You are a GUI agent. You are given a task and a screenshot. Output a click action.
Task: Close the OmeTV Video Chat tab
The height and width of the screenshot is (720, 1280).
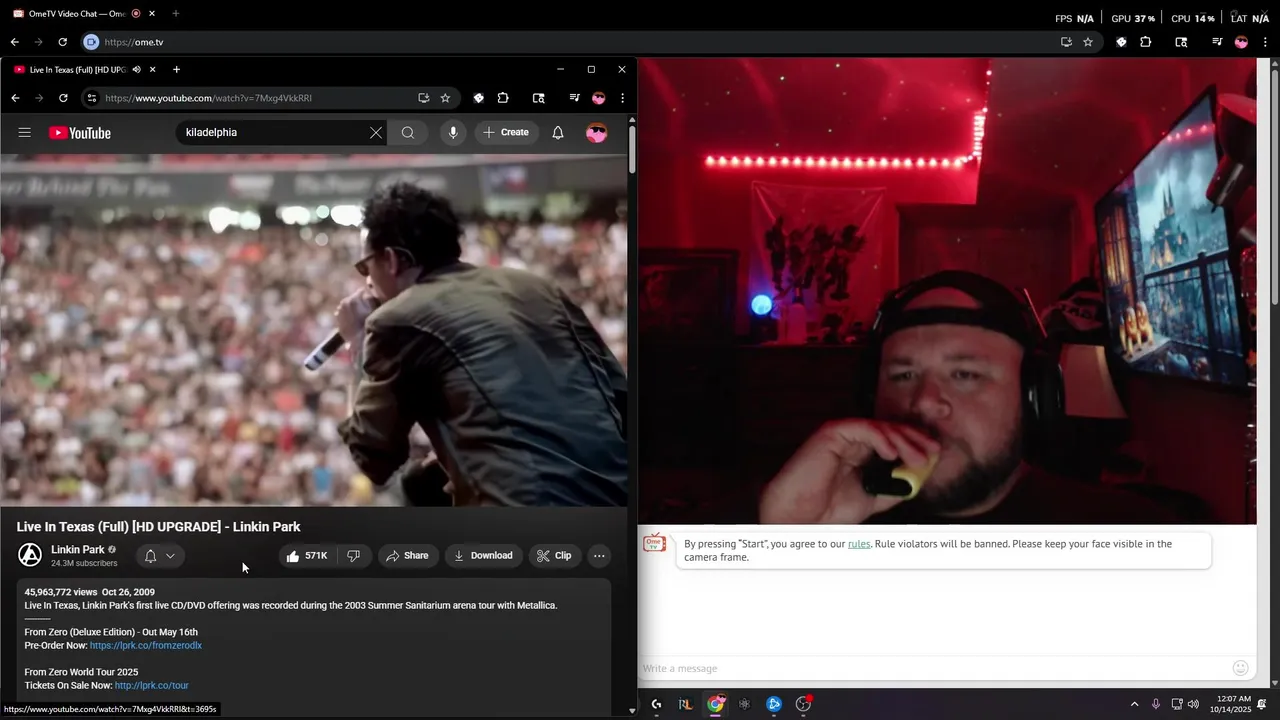[152, 14]
